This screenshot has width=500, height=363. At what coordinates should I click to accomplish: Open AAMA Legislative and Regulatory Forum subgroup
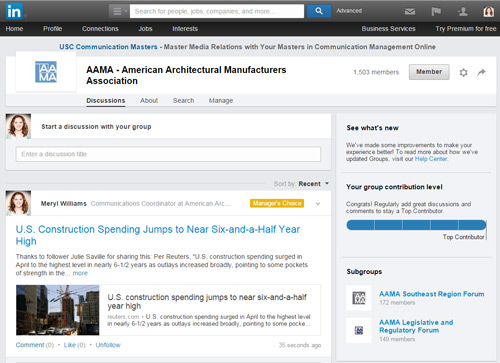[x=416, y=326]
